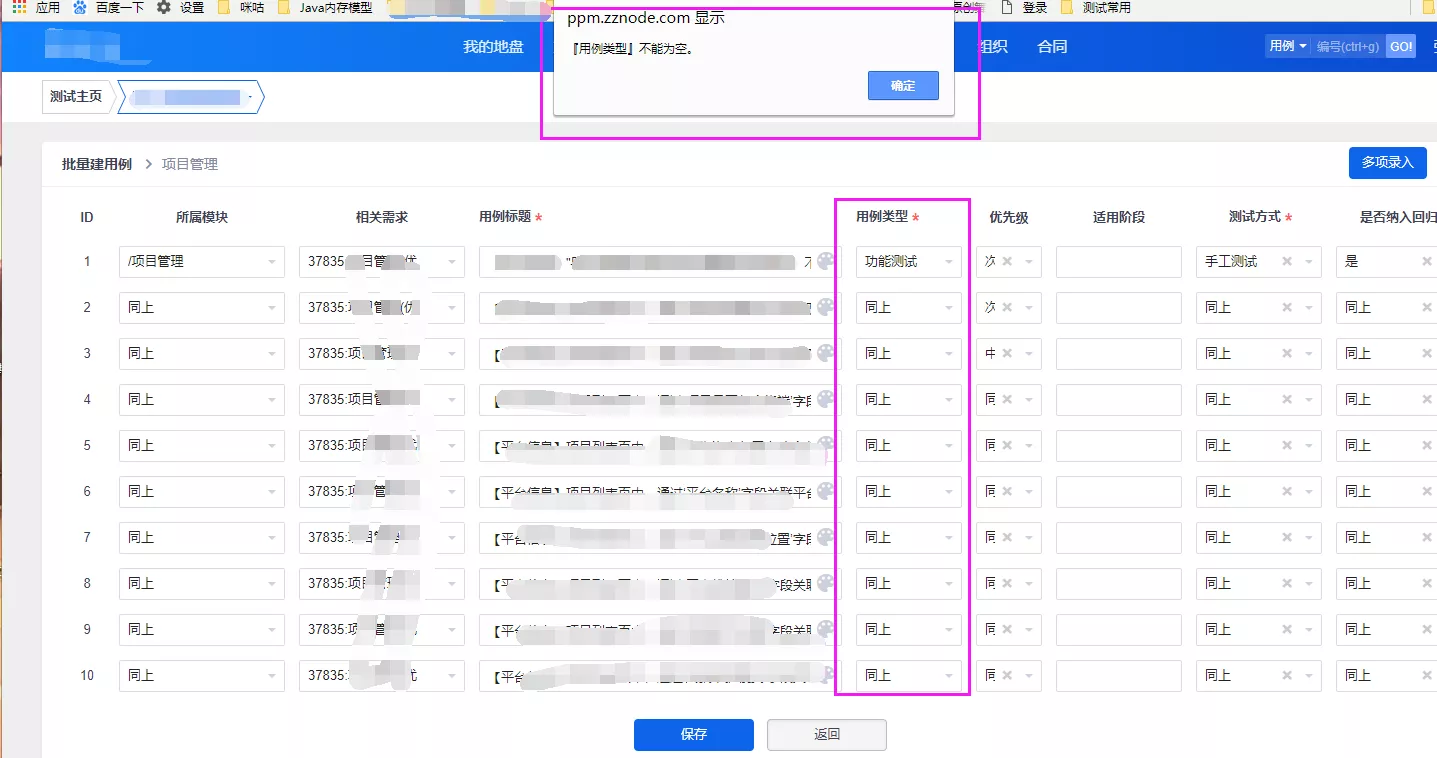Viewport: 1437px width, 758px height.
Task: Clear the priority value in row 1
Action: [1008, 261]
